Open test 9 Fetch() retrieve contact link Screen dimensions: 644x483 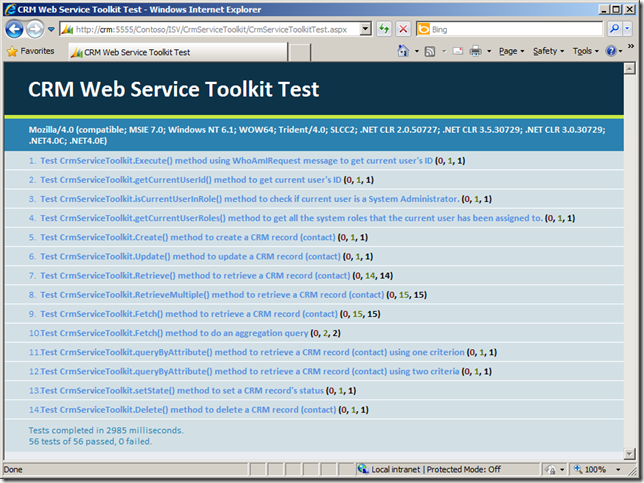point(189,314)
